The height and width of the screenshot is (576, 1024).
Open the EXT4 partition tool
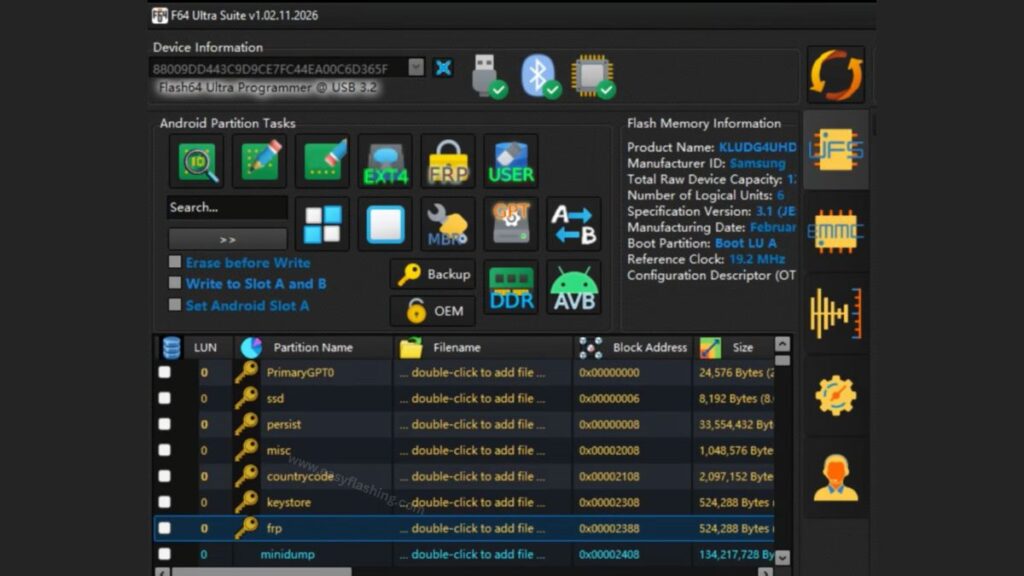coord(385,163)
